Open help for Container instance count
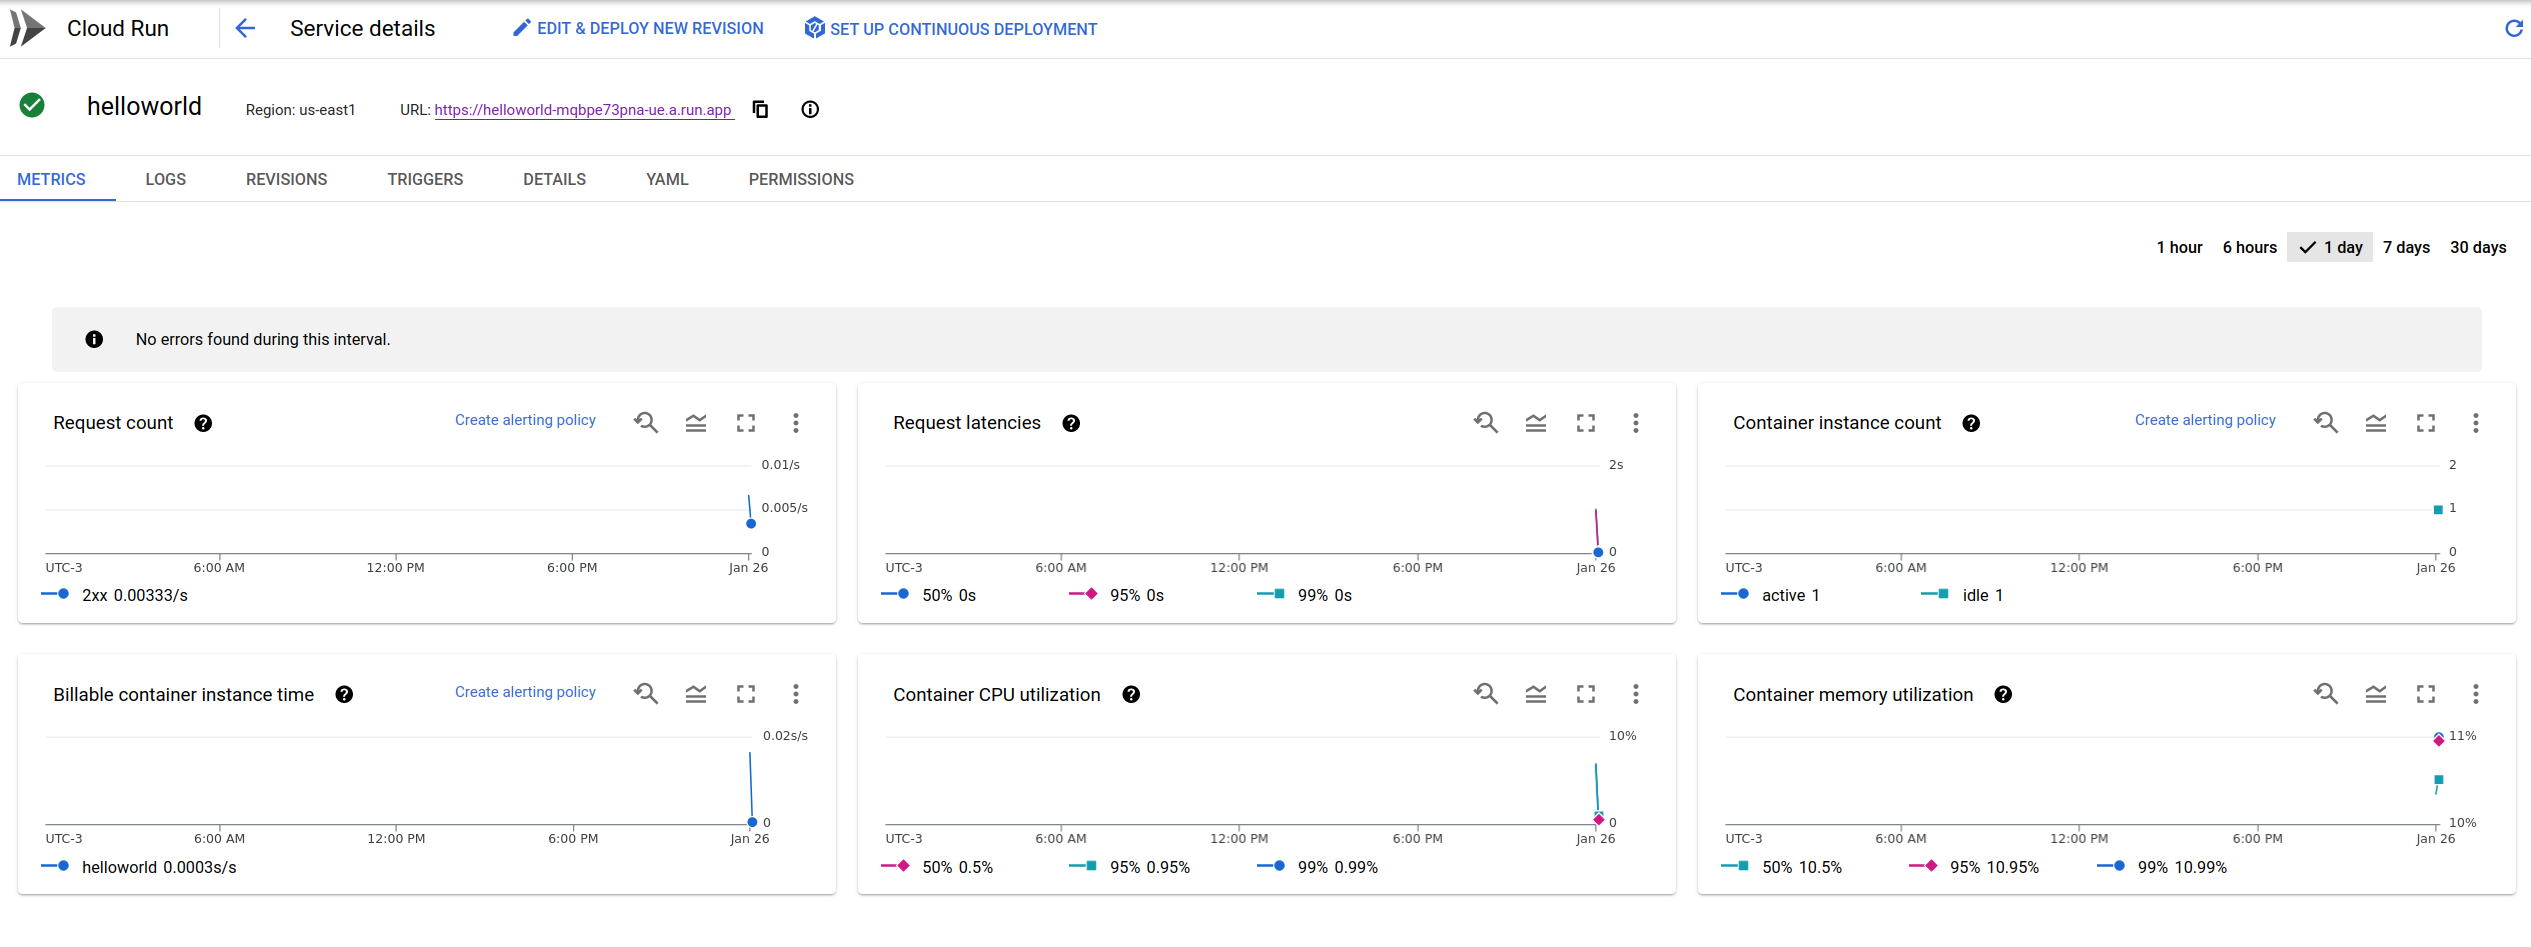This screenshot has height=947, width=2531. 1971,423
